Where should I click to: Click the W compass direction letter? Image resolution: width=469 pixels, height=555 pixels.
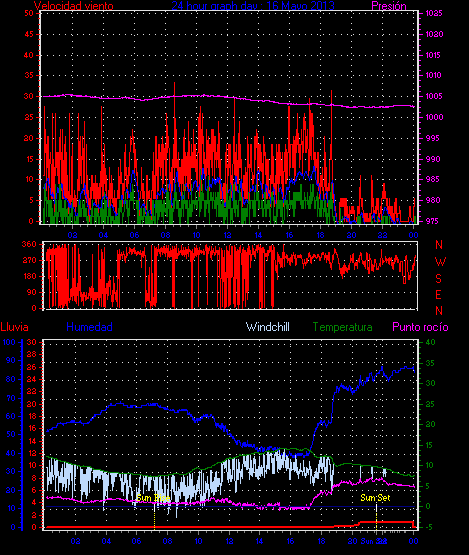pyautogui.click(x=440, y=262)
